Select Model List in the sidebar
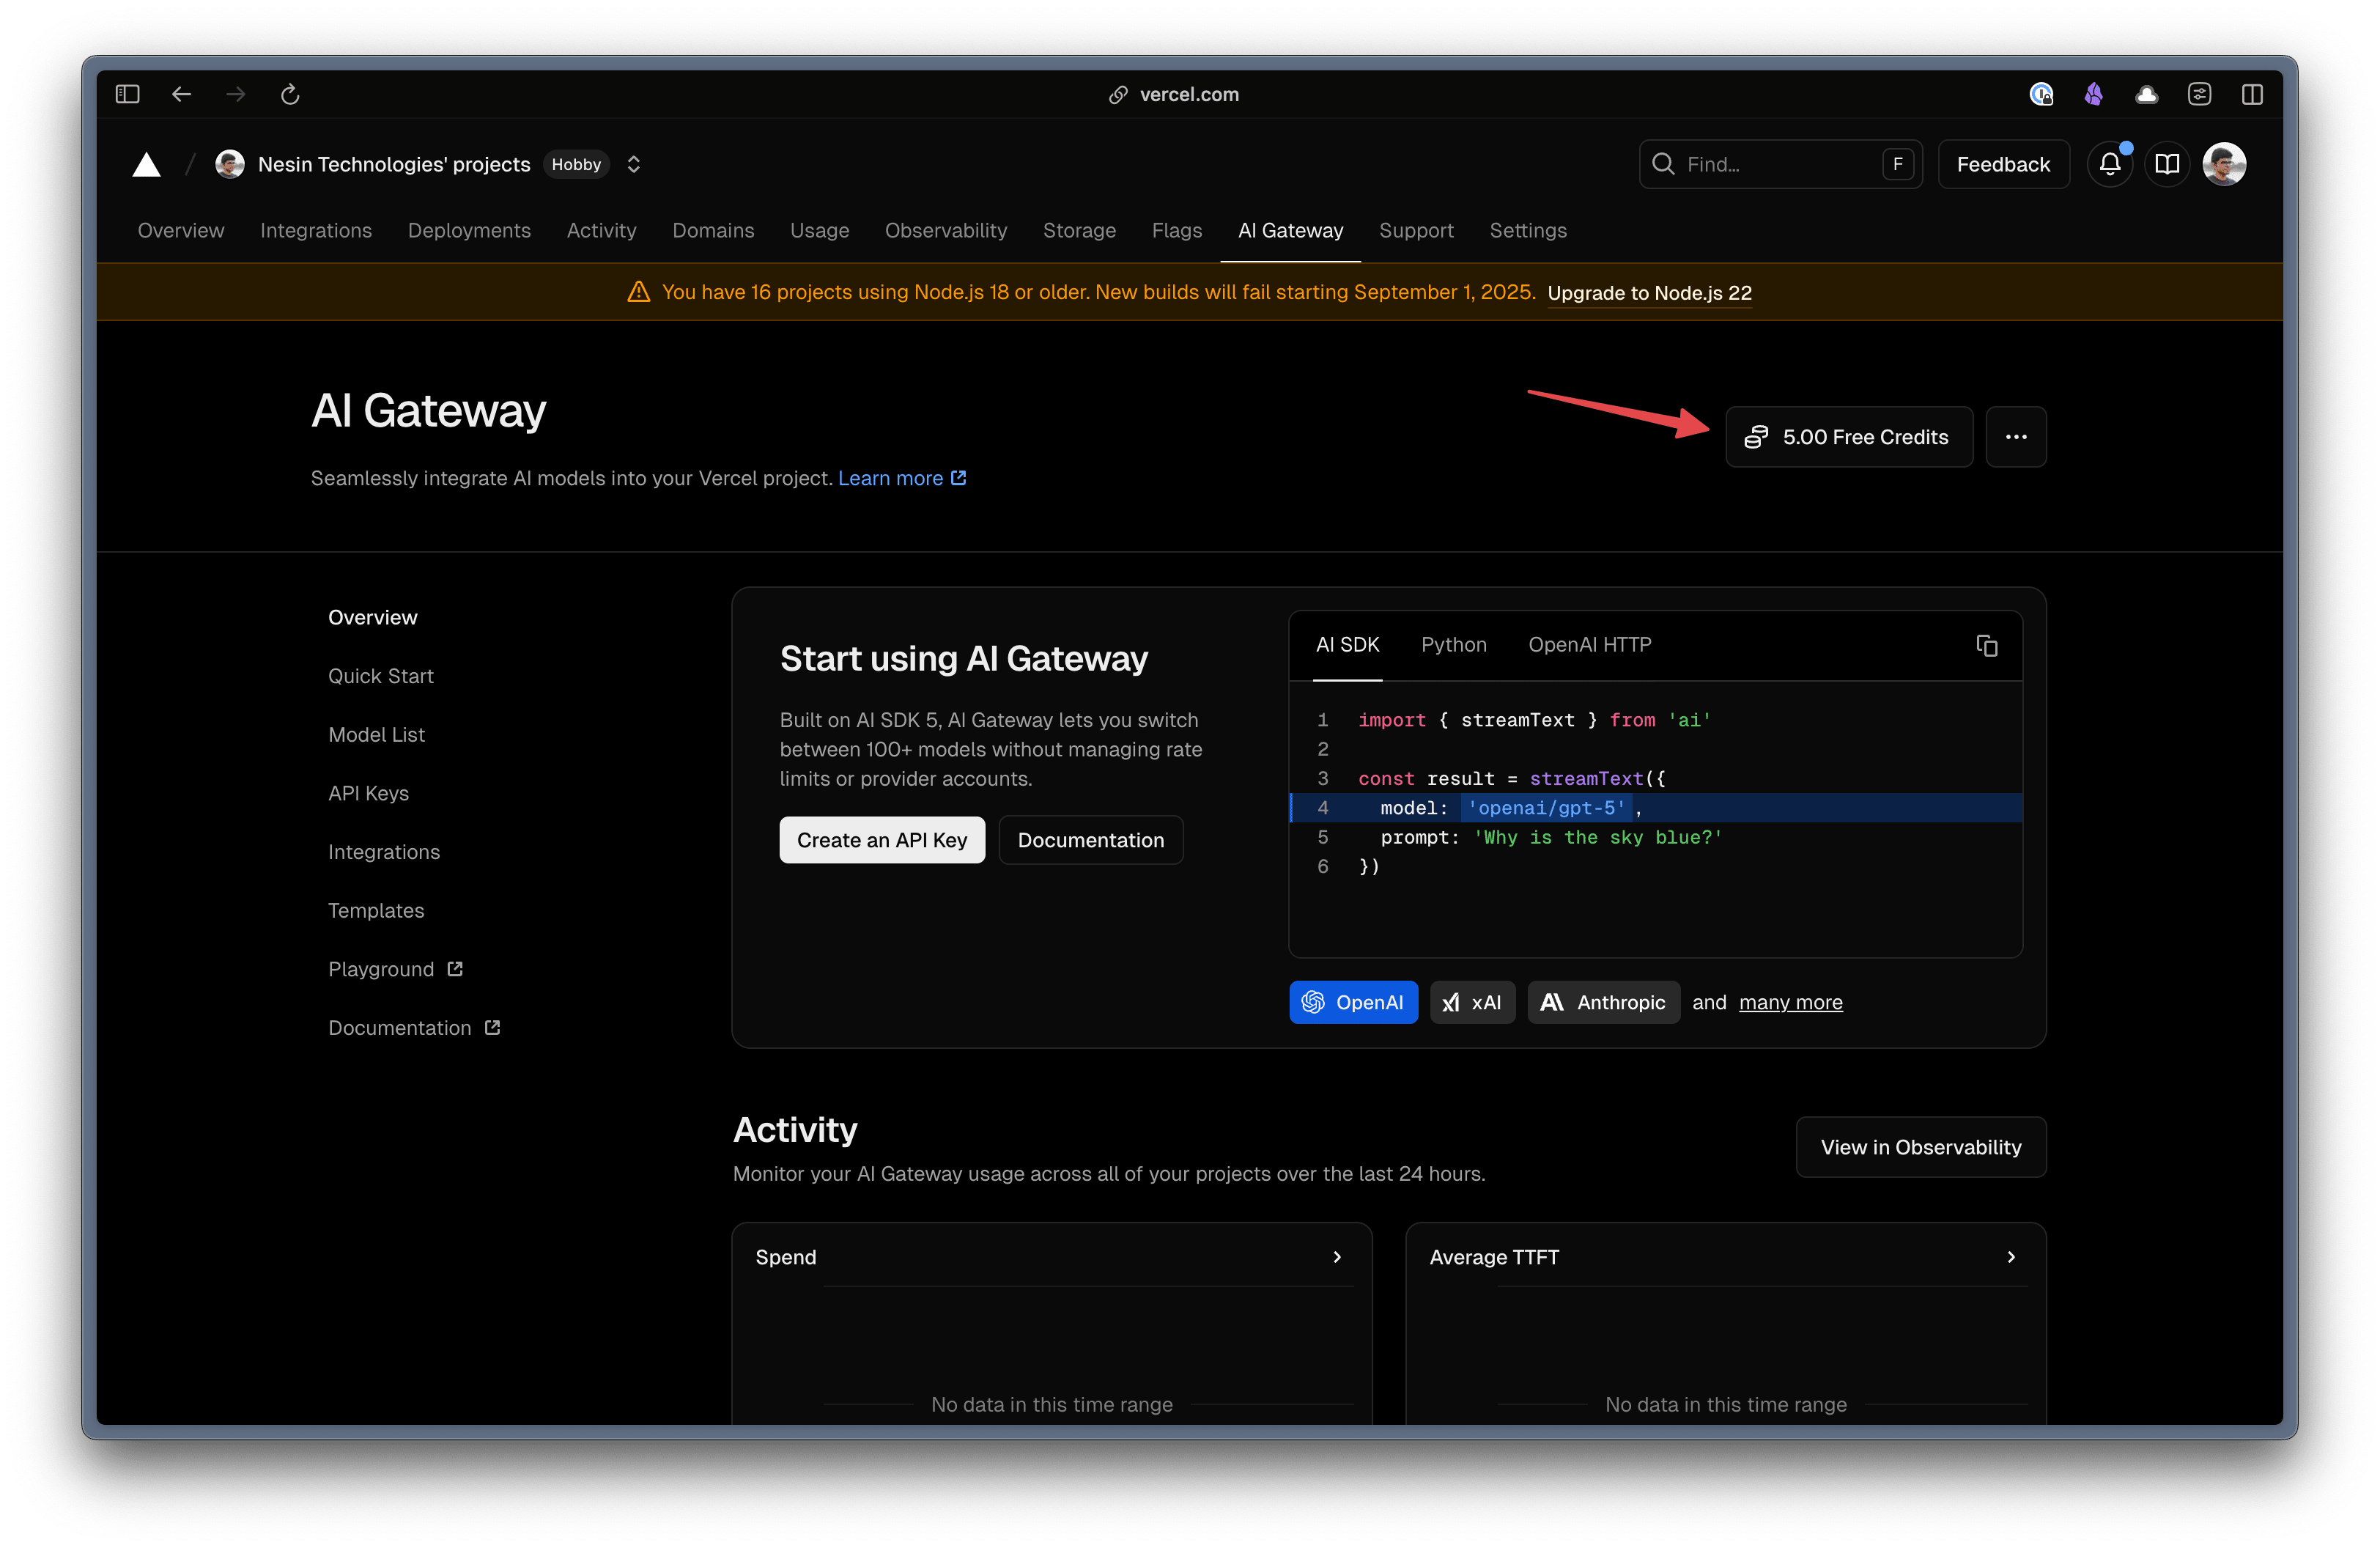The width and height of the screenshot is (2380, 1548). click(x=376, y=734)
